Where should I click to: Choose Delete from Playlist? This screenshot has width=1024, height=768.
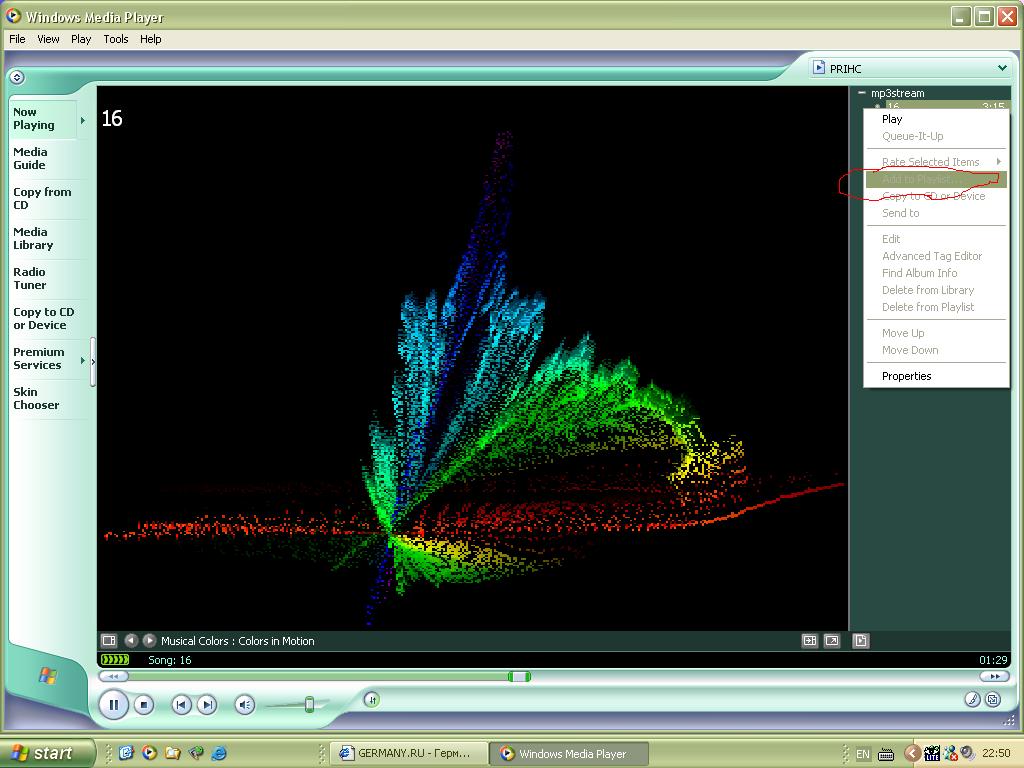point(936,307)
